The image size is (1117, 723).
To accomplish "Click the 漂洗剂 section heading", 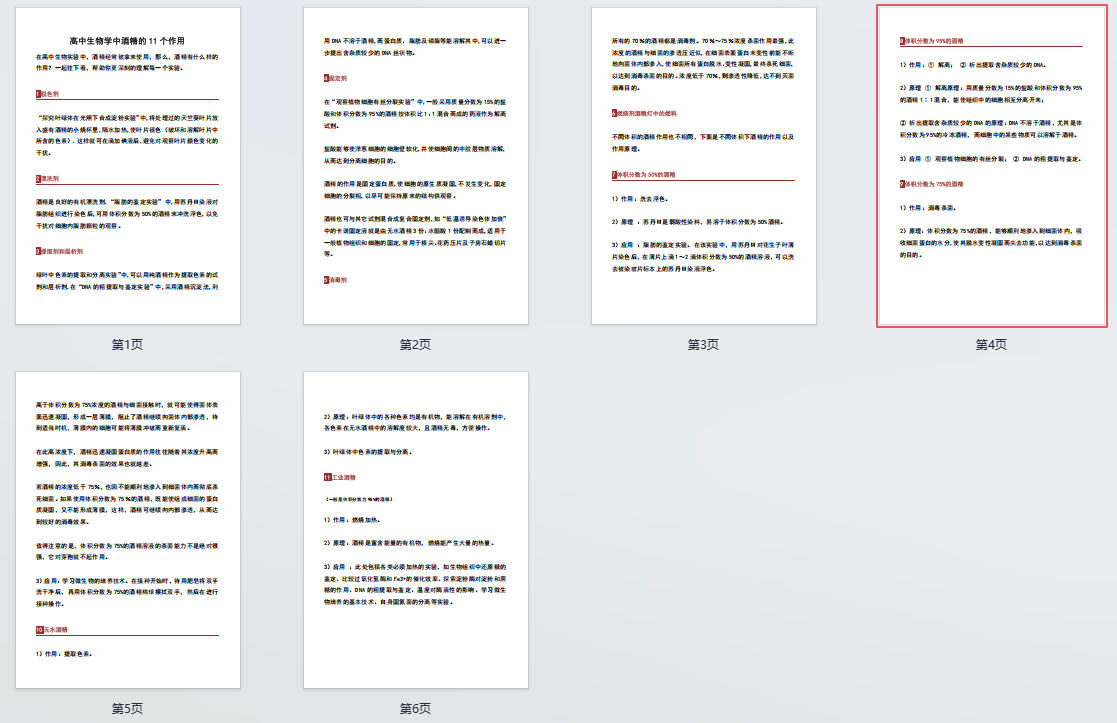I will coord(48,179).
